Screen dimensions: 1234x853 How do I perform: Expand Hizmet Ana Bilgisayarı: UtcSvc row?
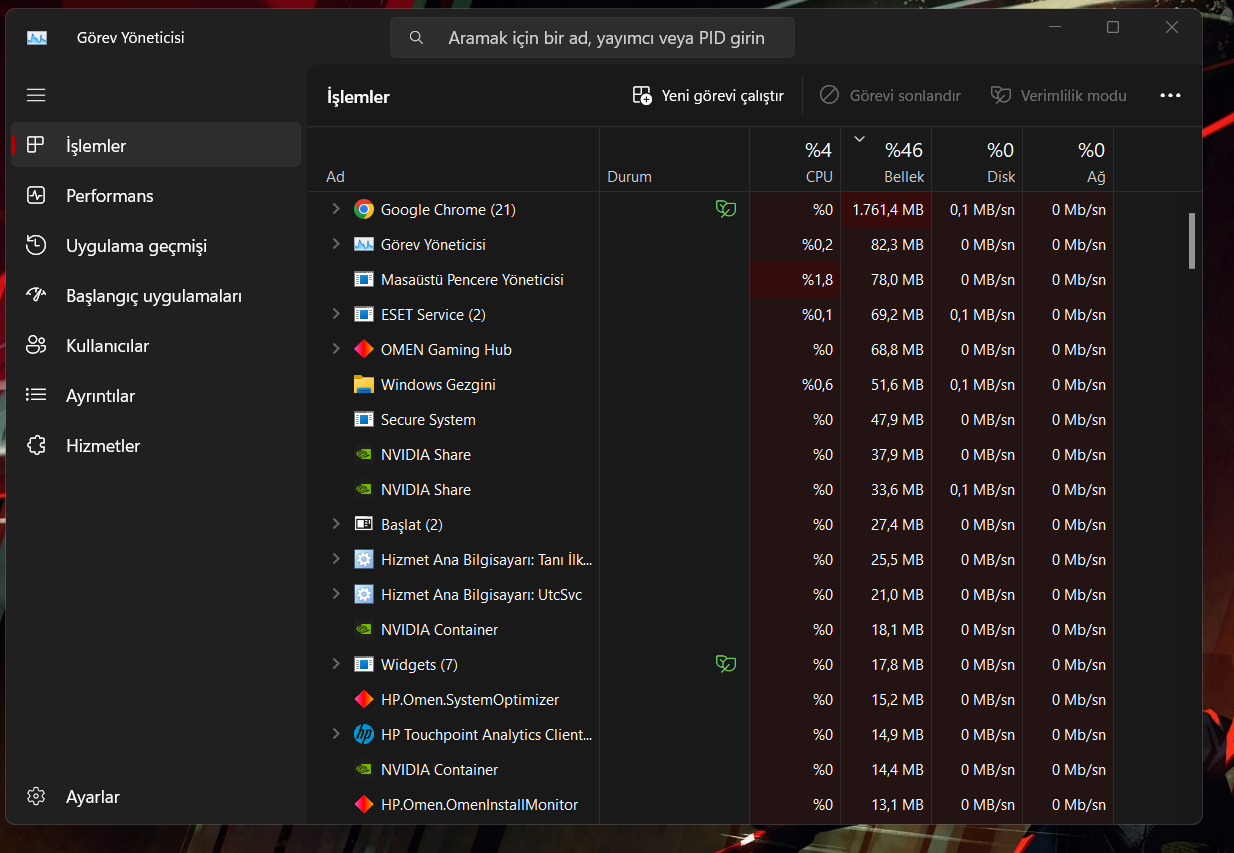pyautogui.click(x=336, y=594)
